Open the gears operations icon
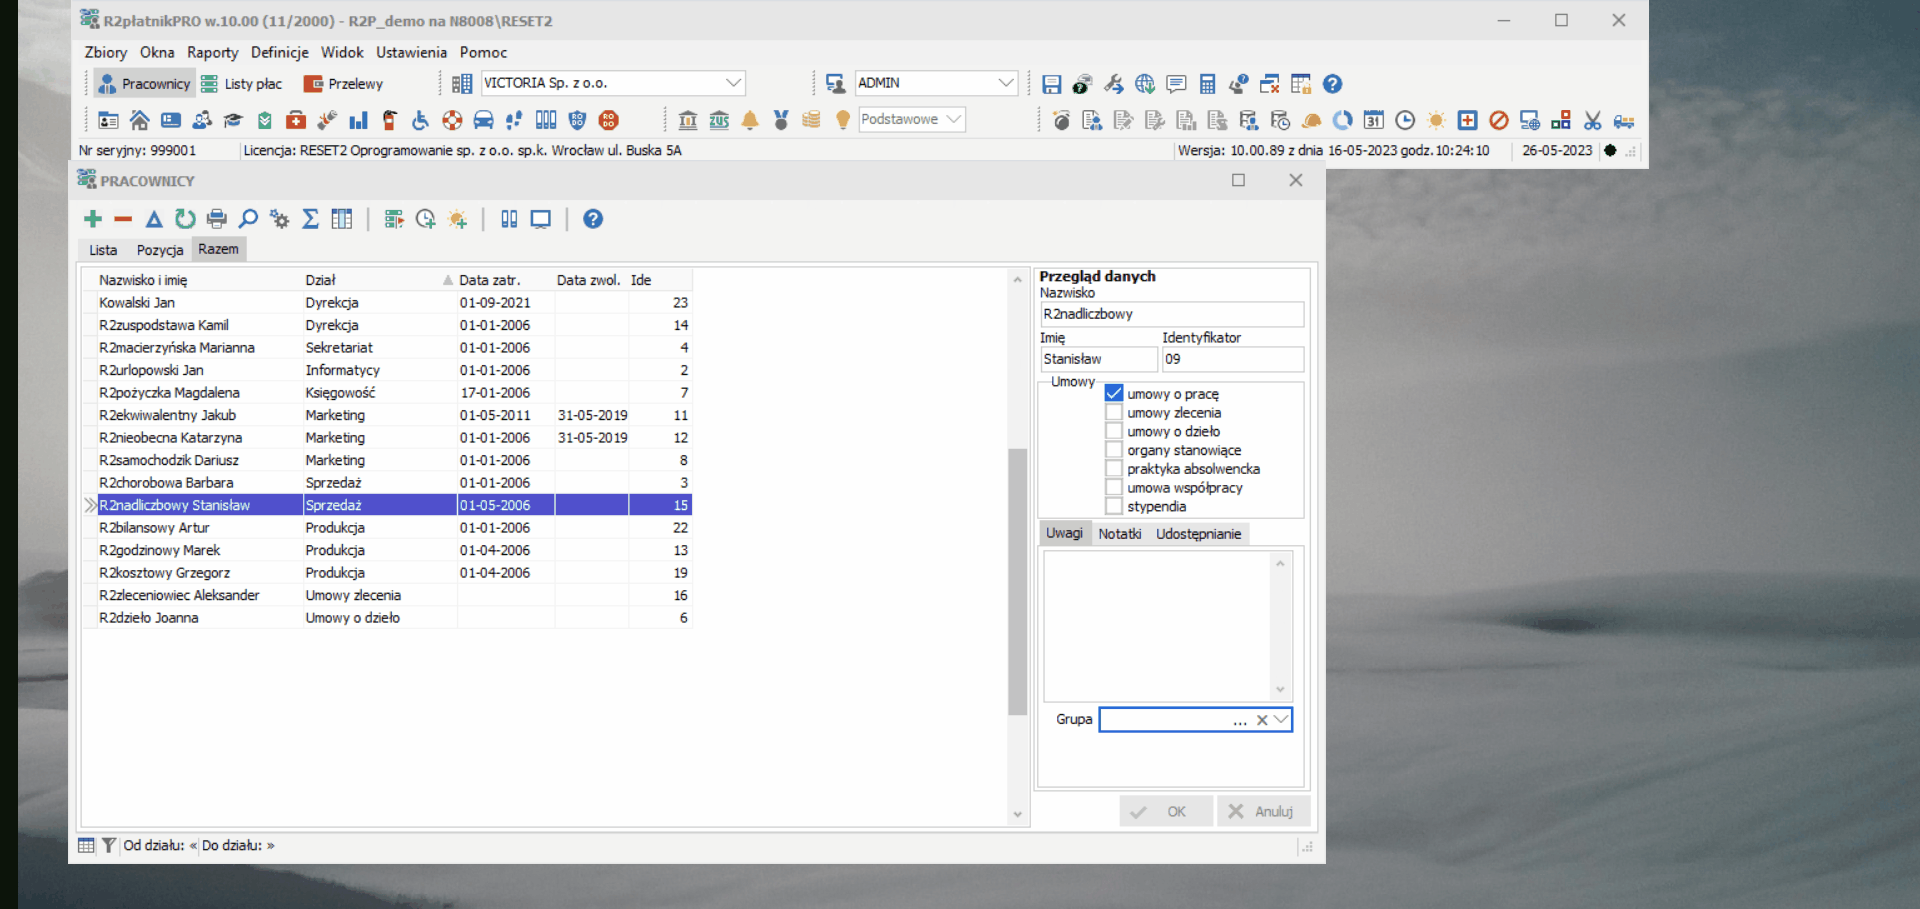Viewport: 1920px width, 909px height. tap(279, 219)
